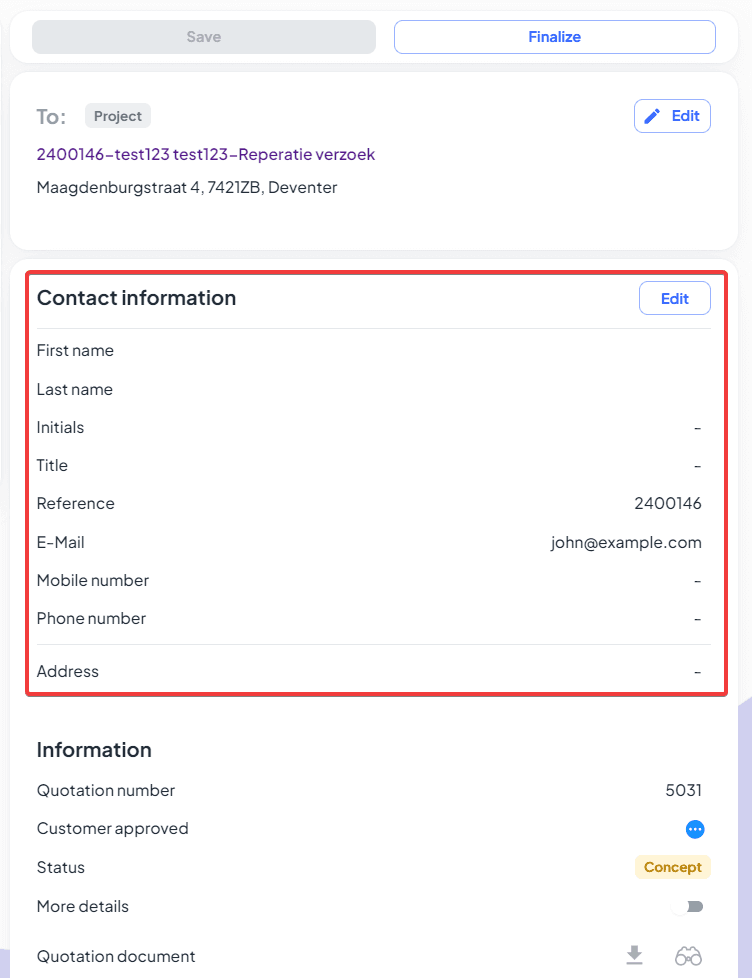Edit the To project section
Viewport: 752px width, 978px height.
(672, 116)
